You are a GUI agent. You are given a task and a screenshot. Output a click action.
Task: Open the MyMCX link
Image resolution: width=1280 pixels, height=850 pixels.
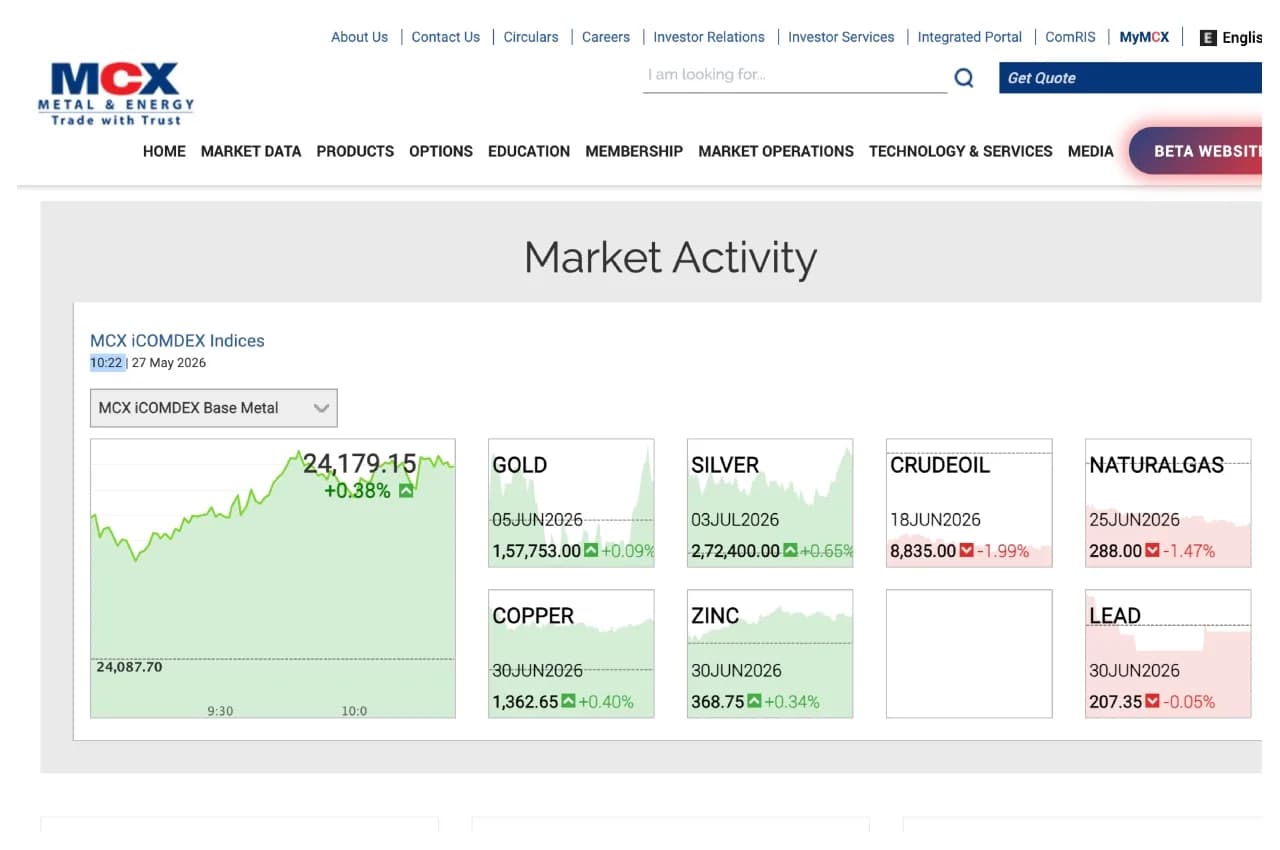[x=1144, y=37]
